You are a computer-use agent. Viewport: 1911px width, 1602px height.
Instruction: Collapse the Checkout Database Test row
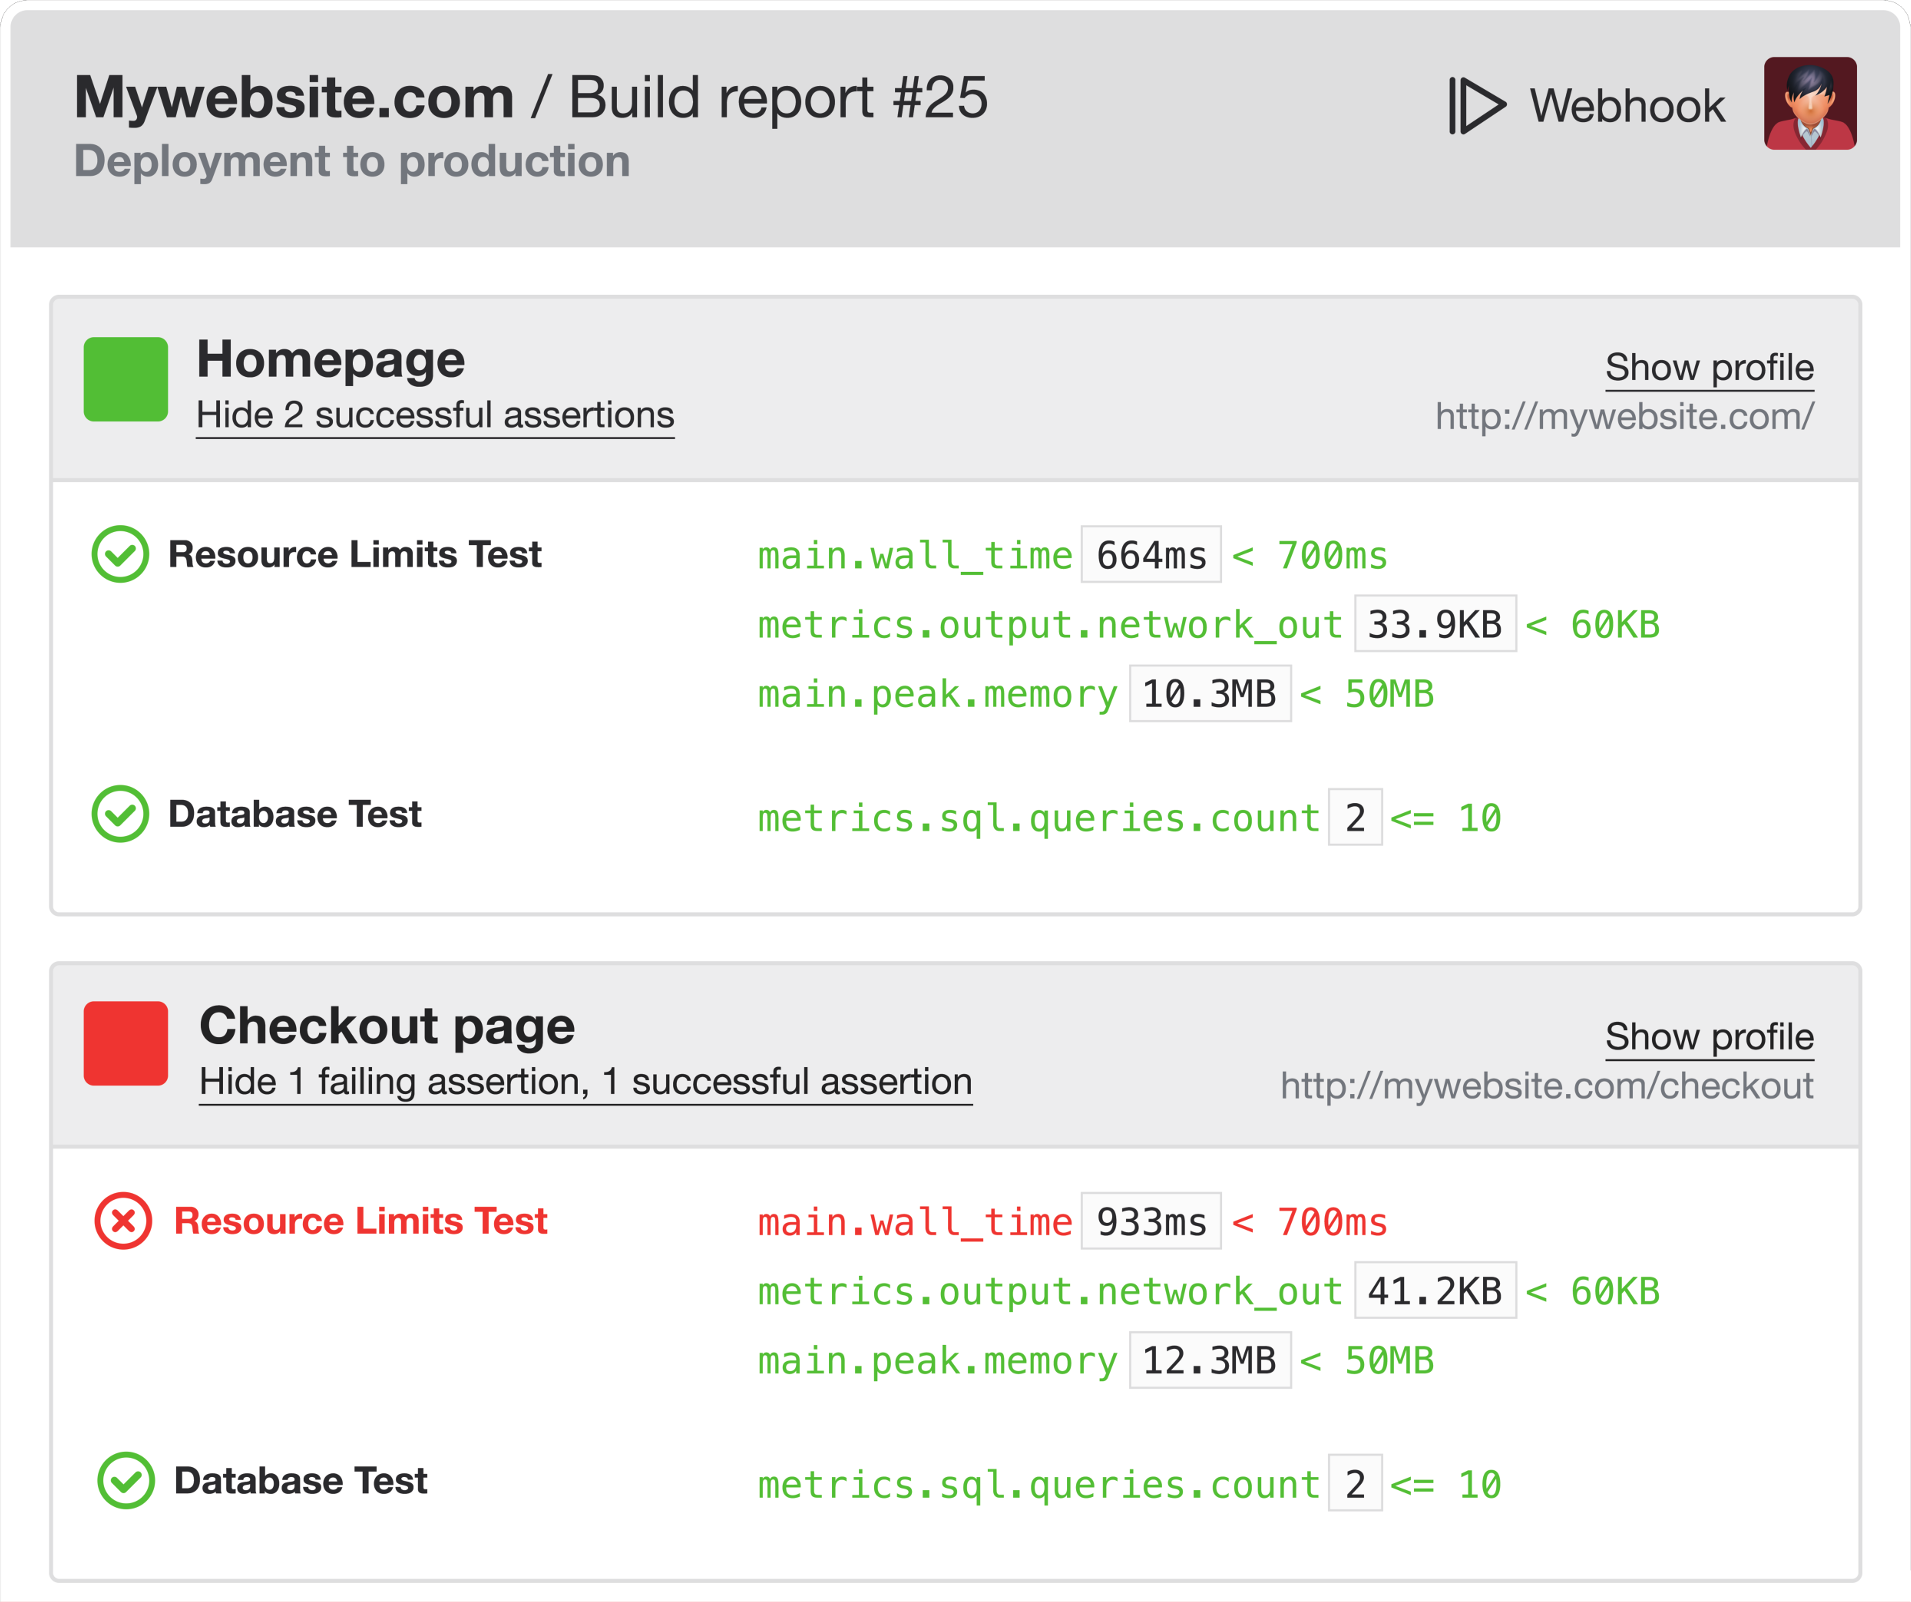(300, 1481)
